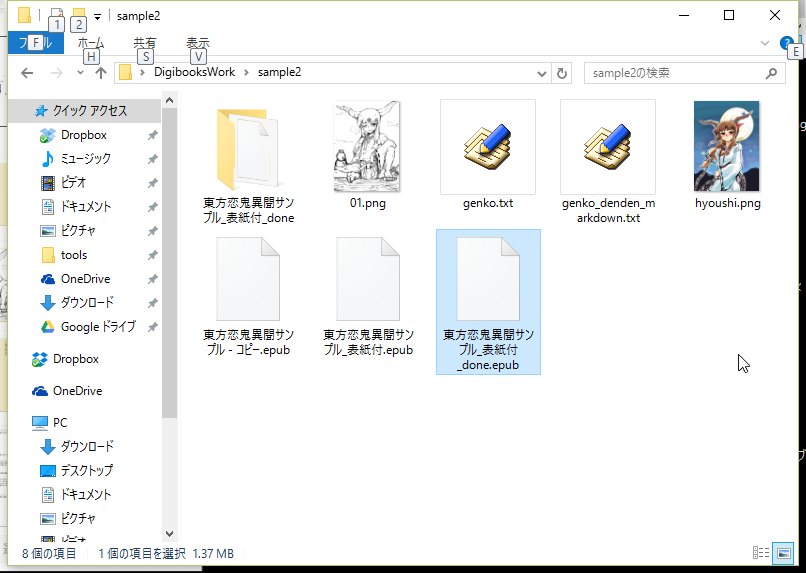Switch to the 共有 ribbon tab
Screen dimensions: 806x573
[144, 43]
